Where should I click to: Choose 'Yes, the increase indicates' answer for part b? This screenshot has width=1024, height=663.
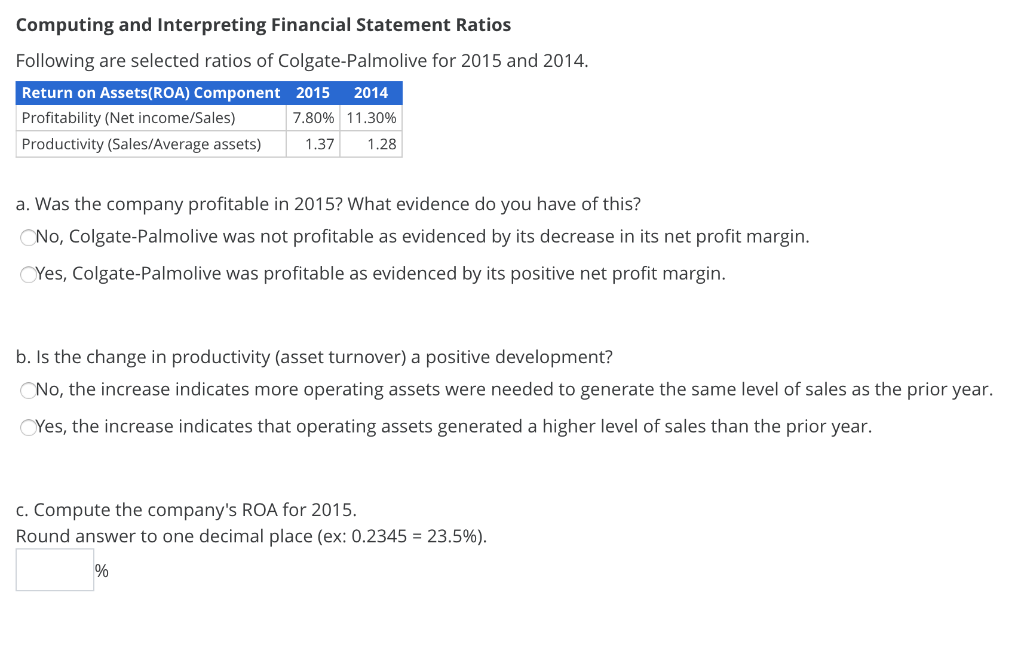click(x=28, y=426)
